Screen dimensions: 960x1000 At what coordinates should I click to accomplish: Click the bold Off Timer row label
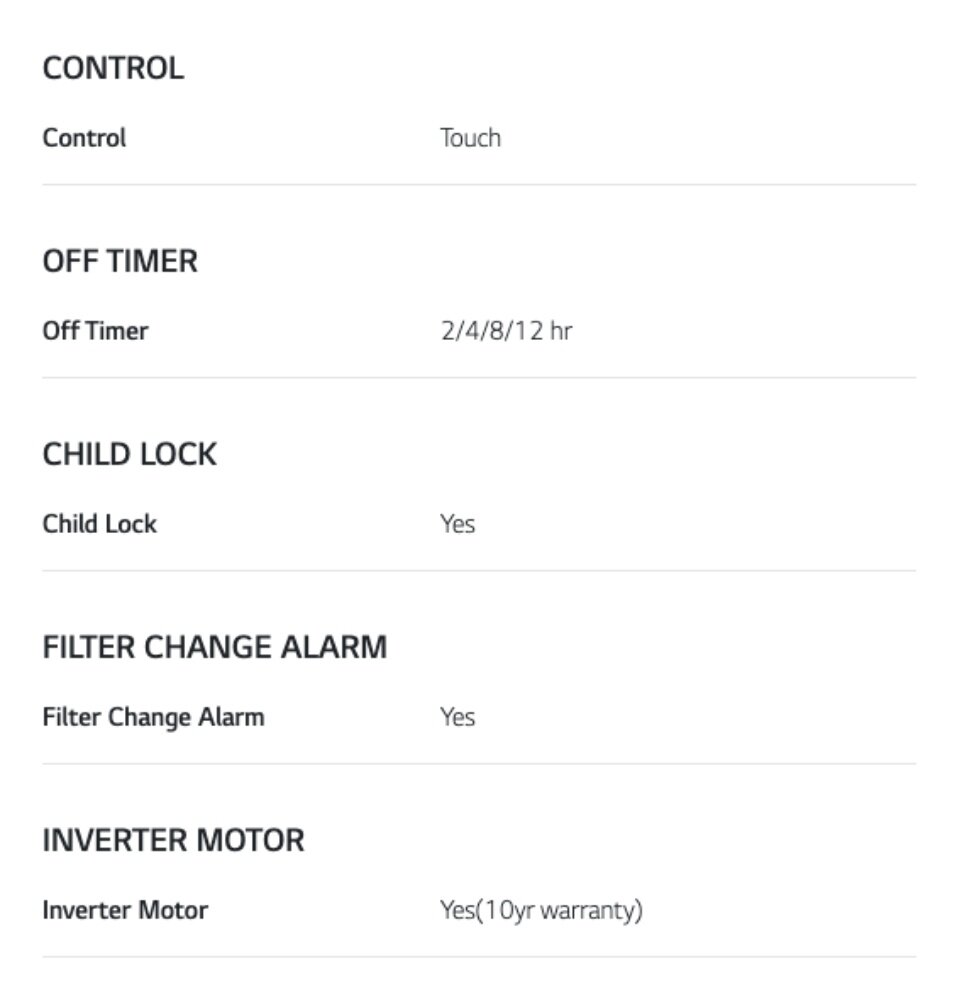95,331
